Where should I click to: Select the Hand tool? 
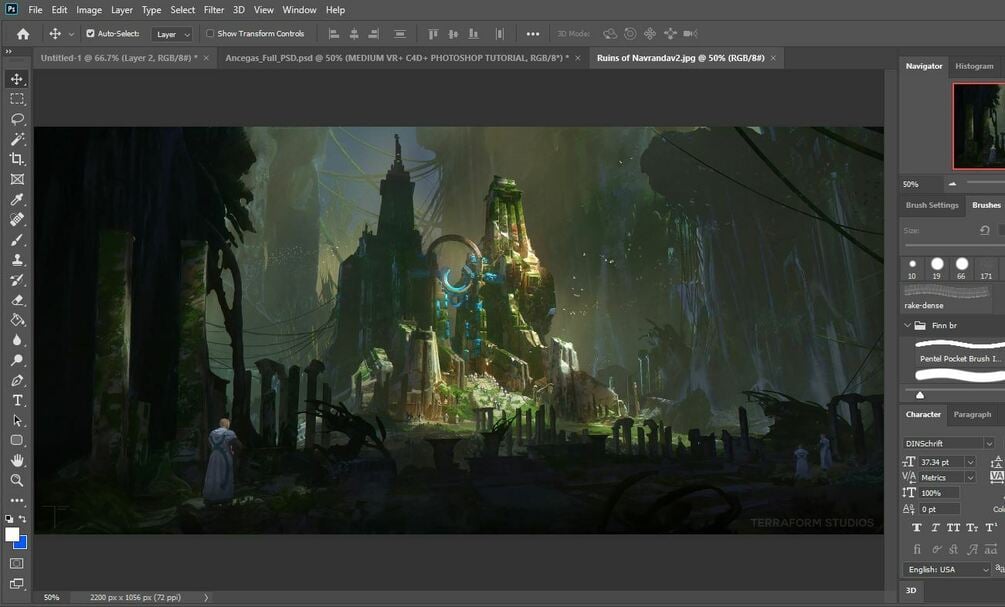click(17, 460)
